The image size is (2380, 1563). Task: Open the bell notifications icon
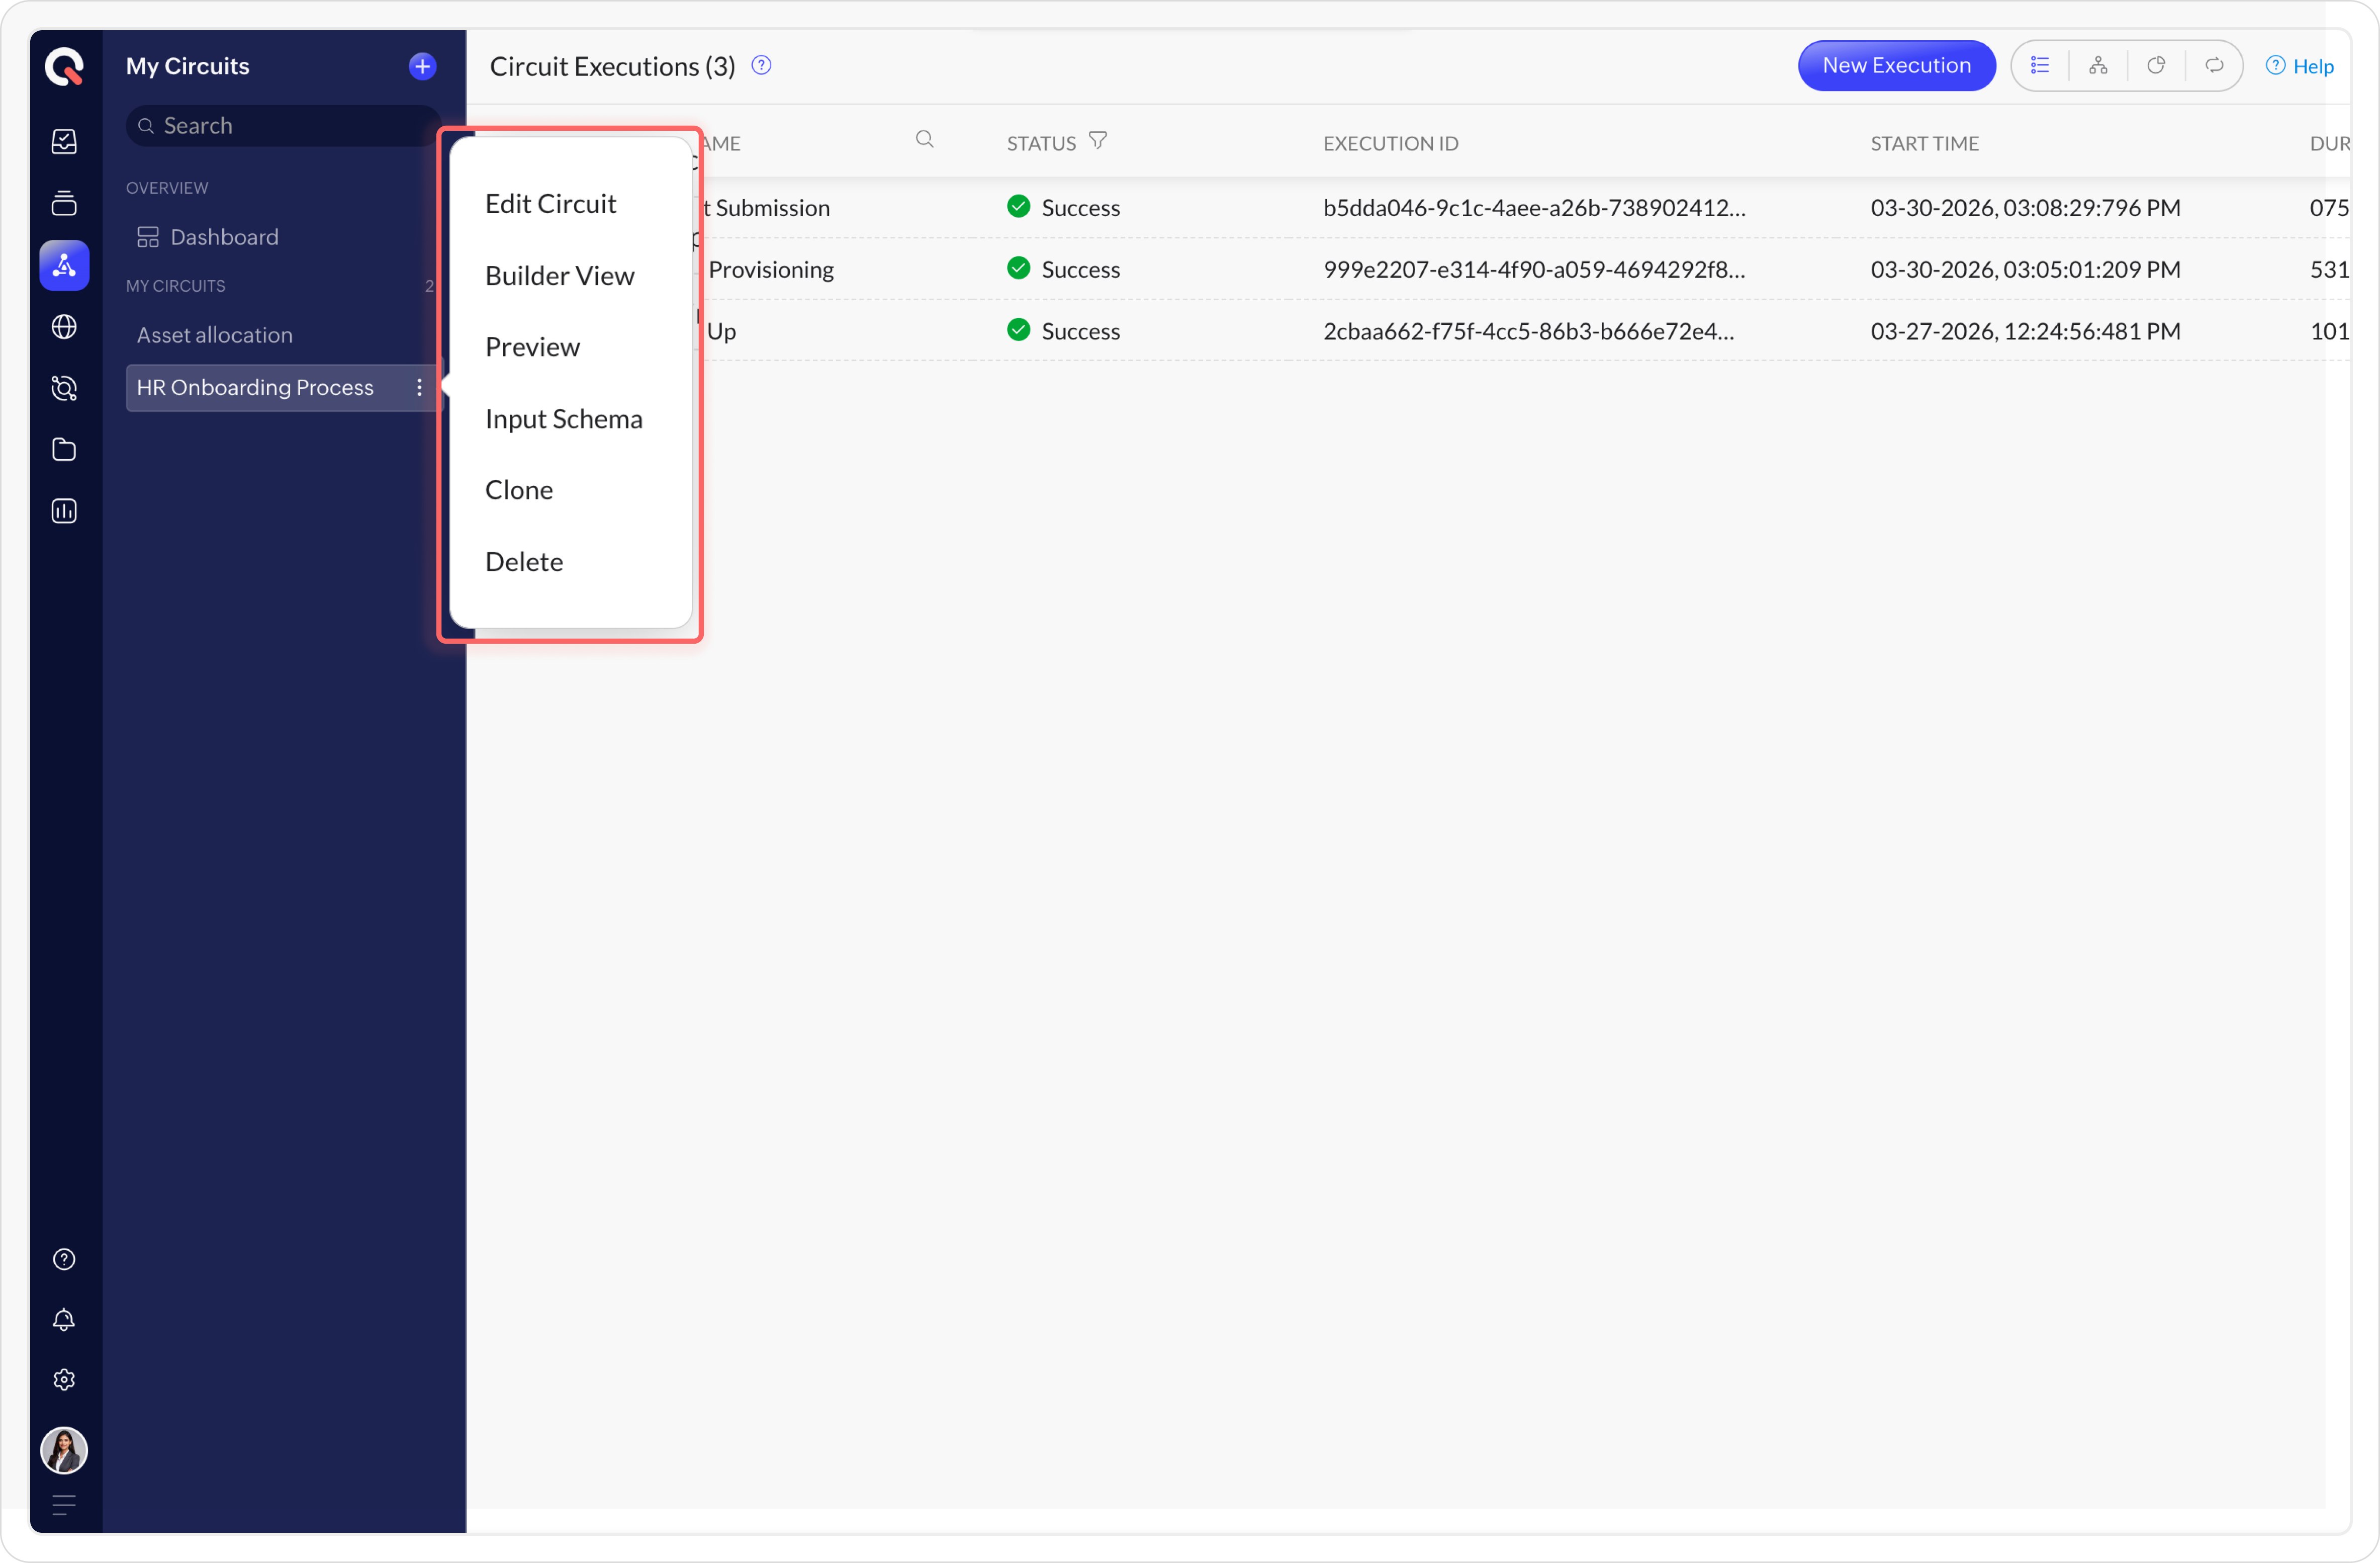tap(64, 1320)
